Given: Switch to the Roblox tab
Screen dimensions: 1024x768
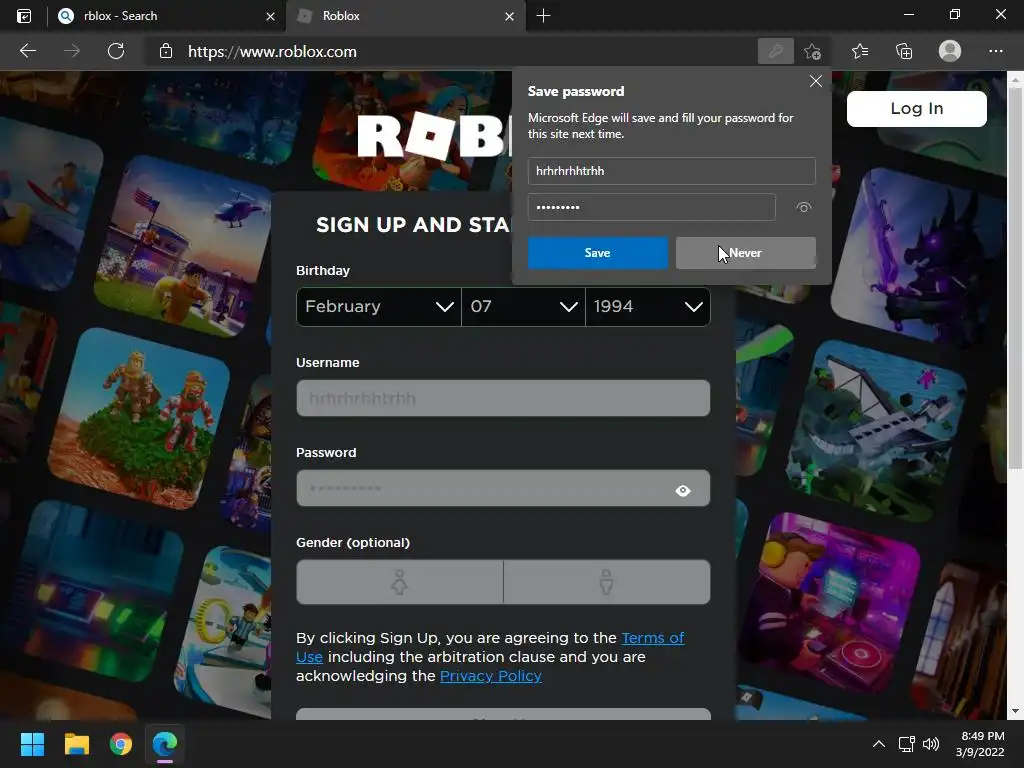Looking at the screenshot, I should (404, 16).
